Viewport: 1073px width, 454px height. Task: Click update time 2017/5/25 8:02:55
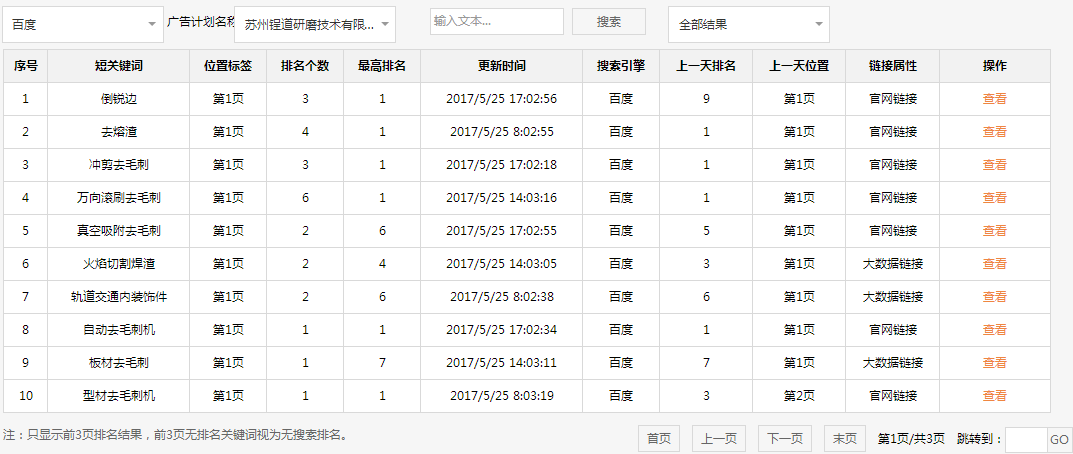pyautogui.click(x=502, y=131)
